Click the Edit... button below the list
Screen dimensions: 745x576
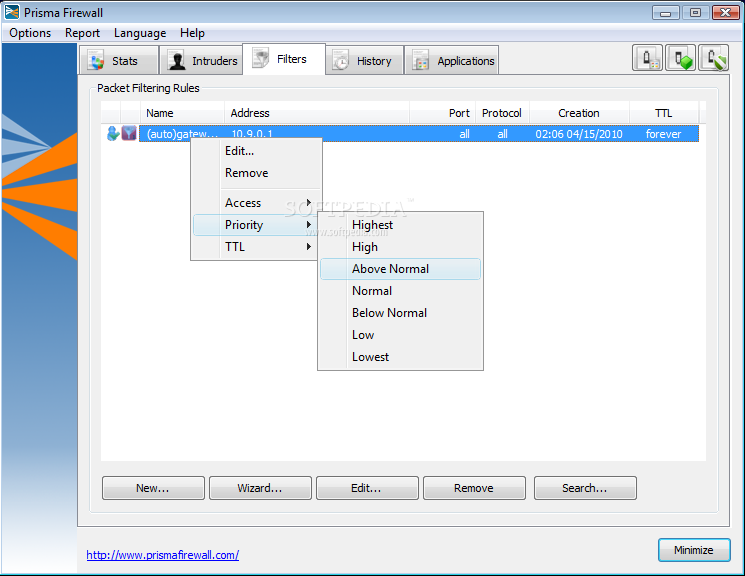click(367, 488)
